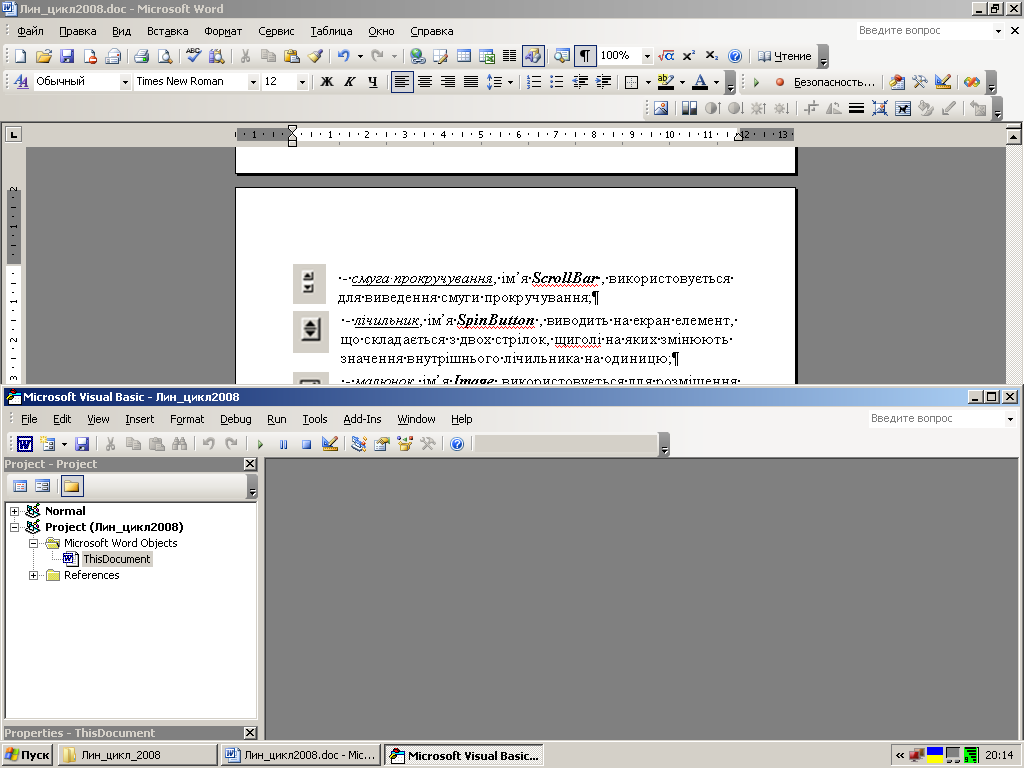
Task: Click View Code icon in Project panel
Action: pyautogui.click(x=20, y=486)
